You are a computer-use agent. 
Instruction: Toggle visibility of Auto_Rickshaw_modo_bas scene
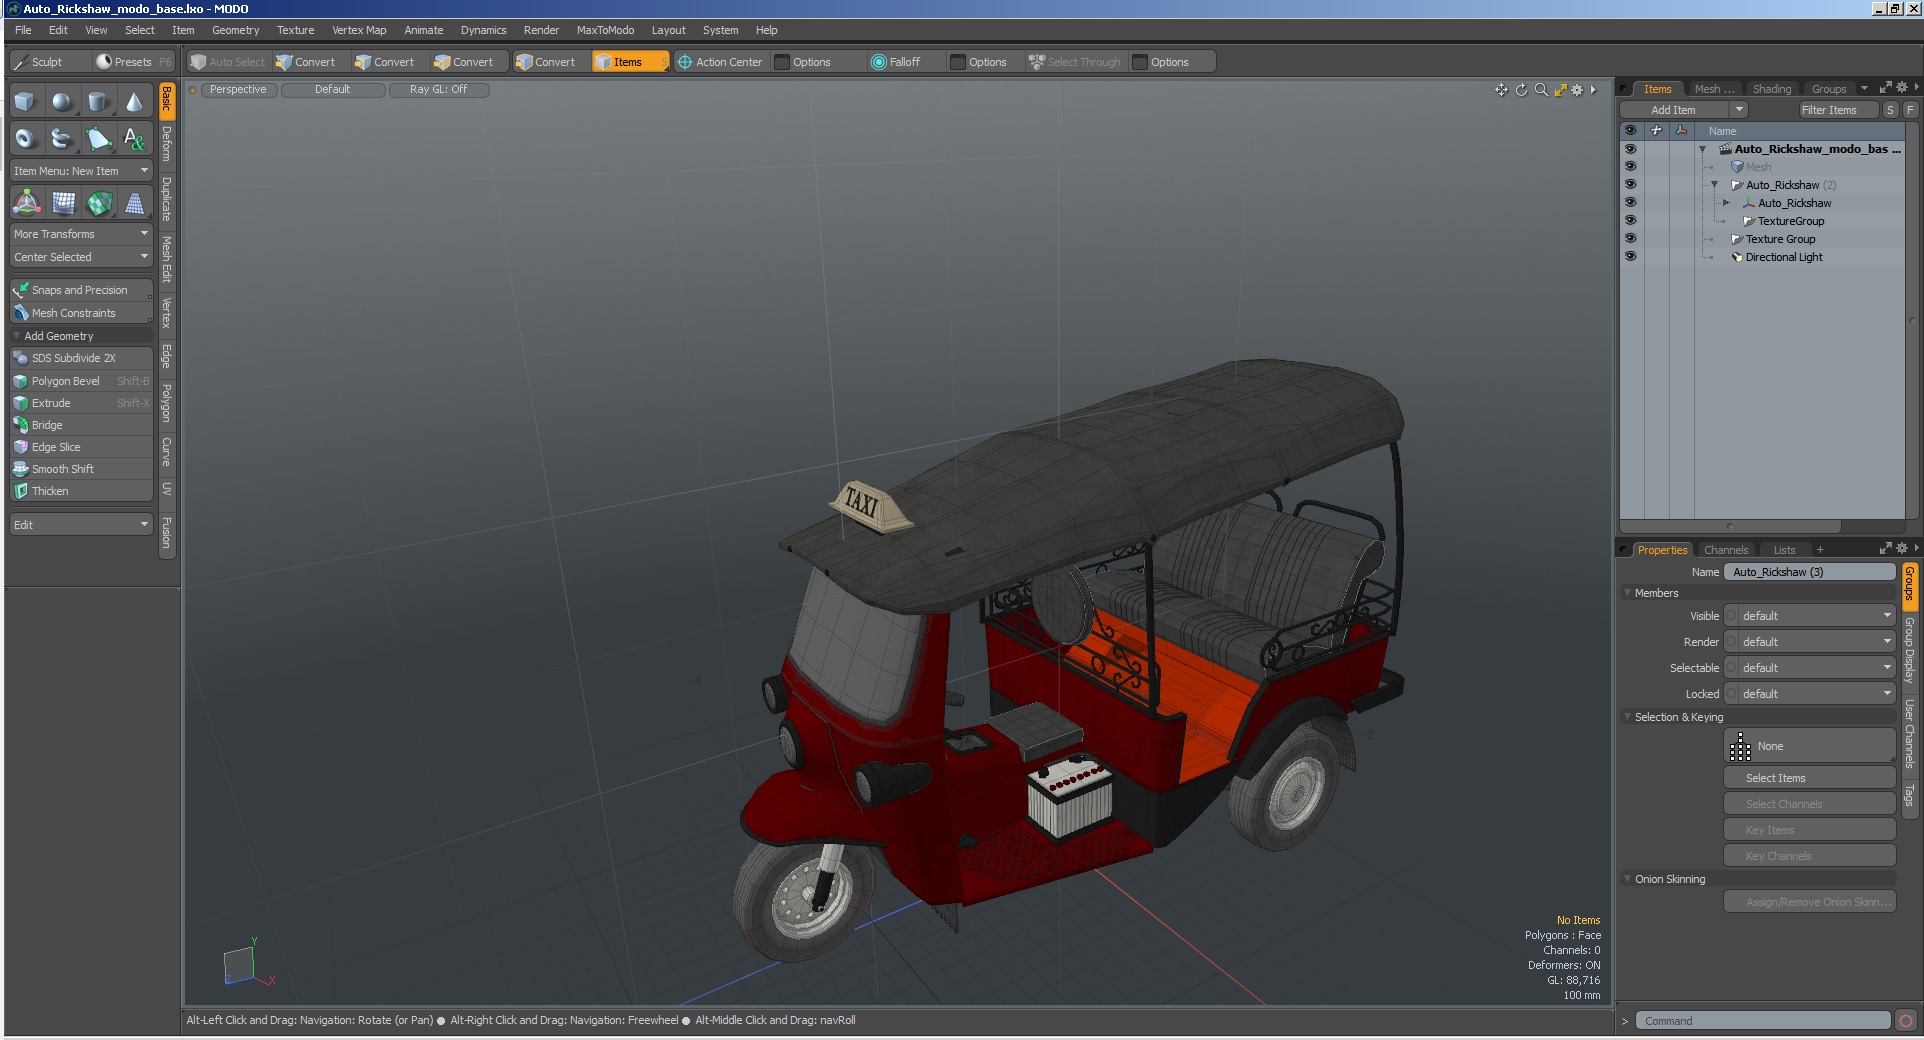(x=1630, y=149)
